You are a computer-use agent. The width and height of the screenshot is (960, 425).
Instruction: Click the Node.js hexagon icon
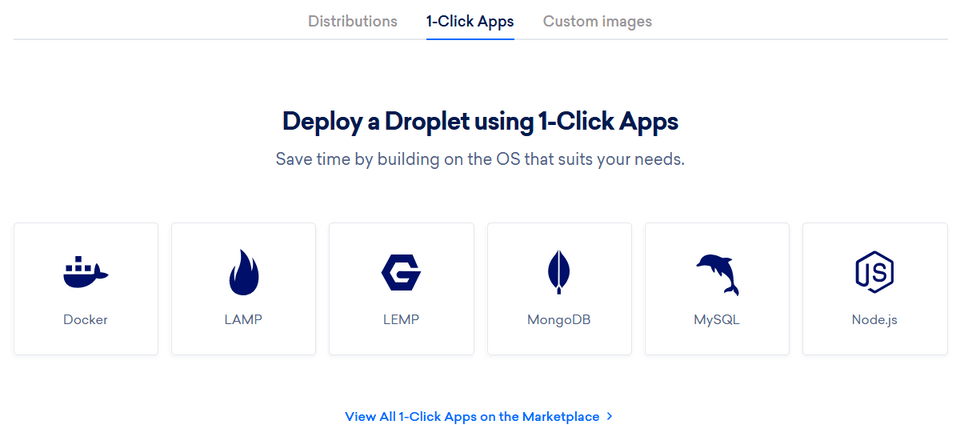click(x=874, y=272)
